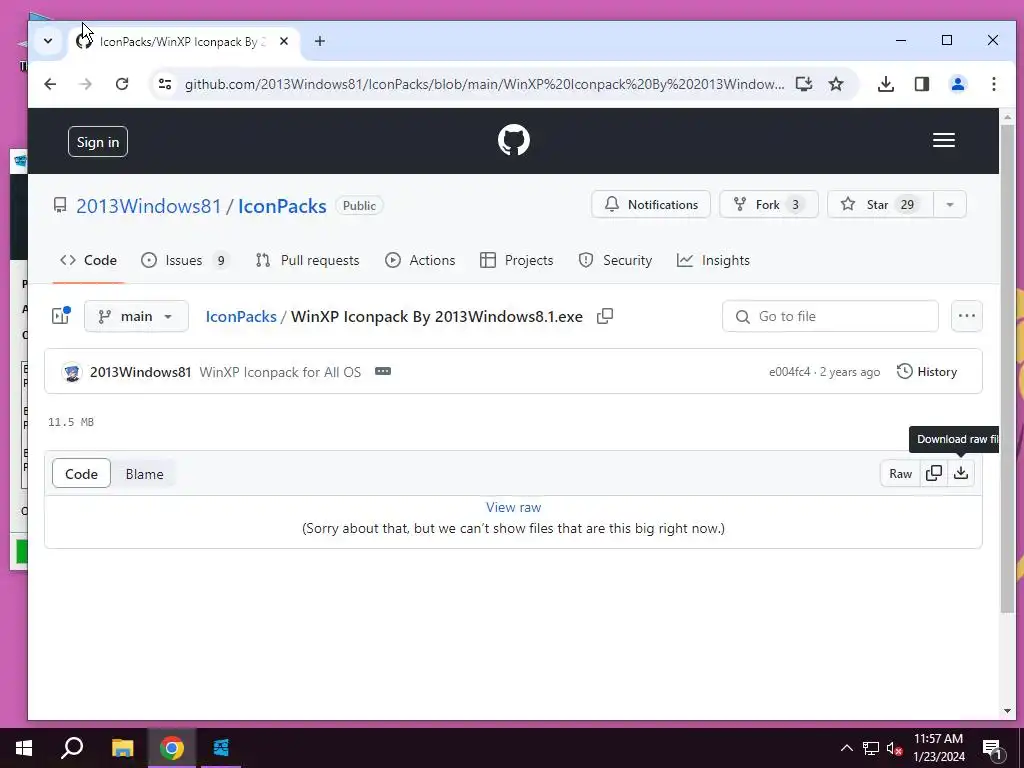This screenshot has width=1024, height=768.
Task: Open the tab search dropdown chevron
Action: click(48, 41)
